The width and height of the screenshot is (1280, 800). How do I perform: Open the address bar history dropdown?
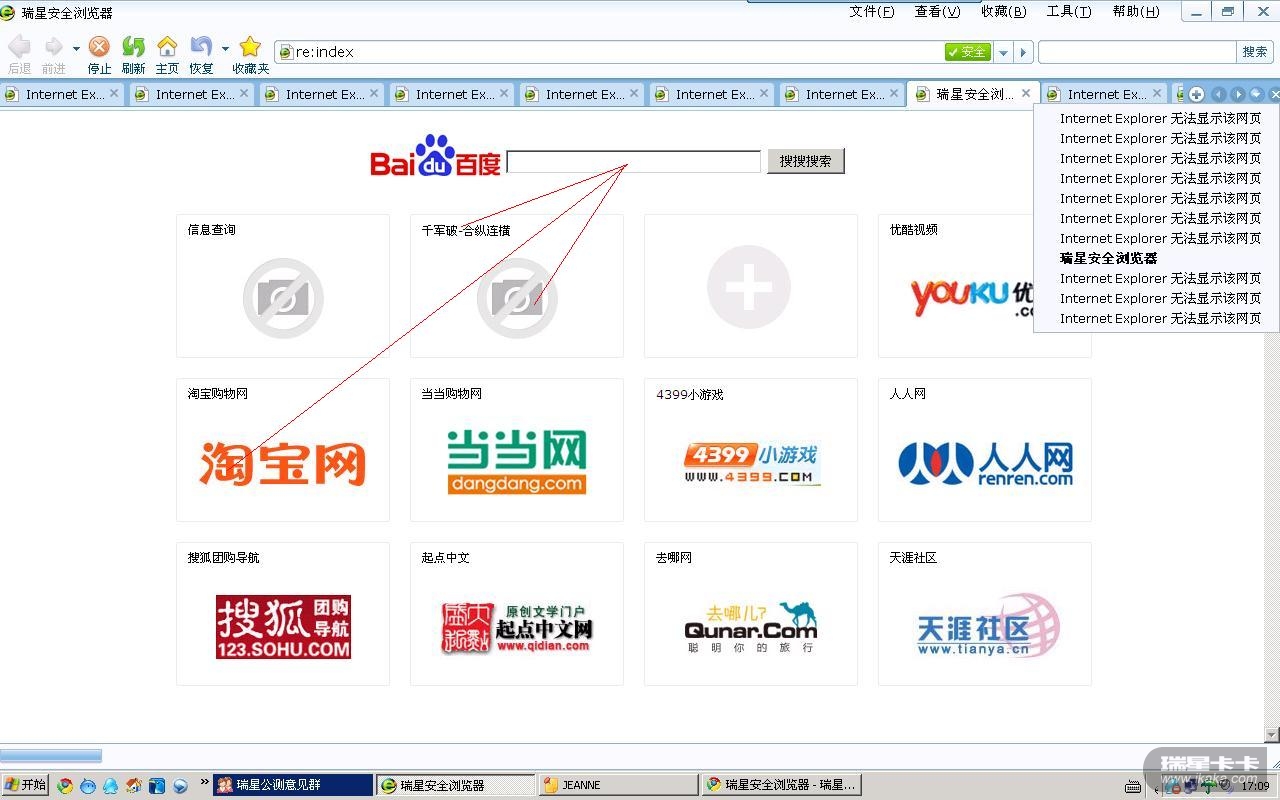tap(1003, 52)
